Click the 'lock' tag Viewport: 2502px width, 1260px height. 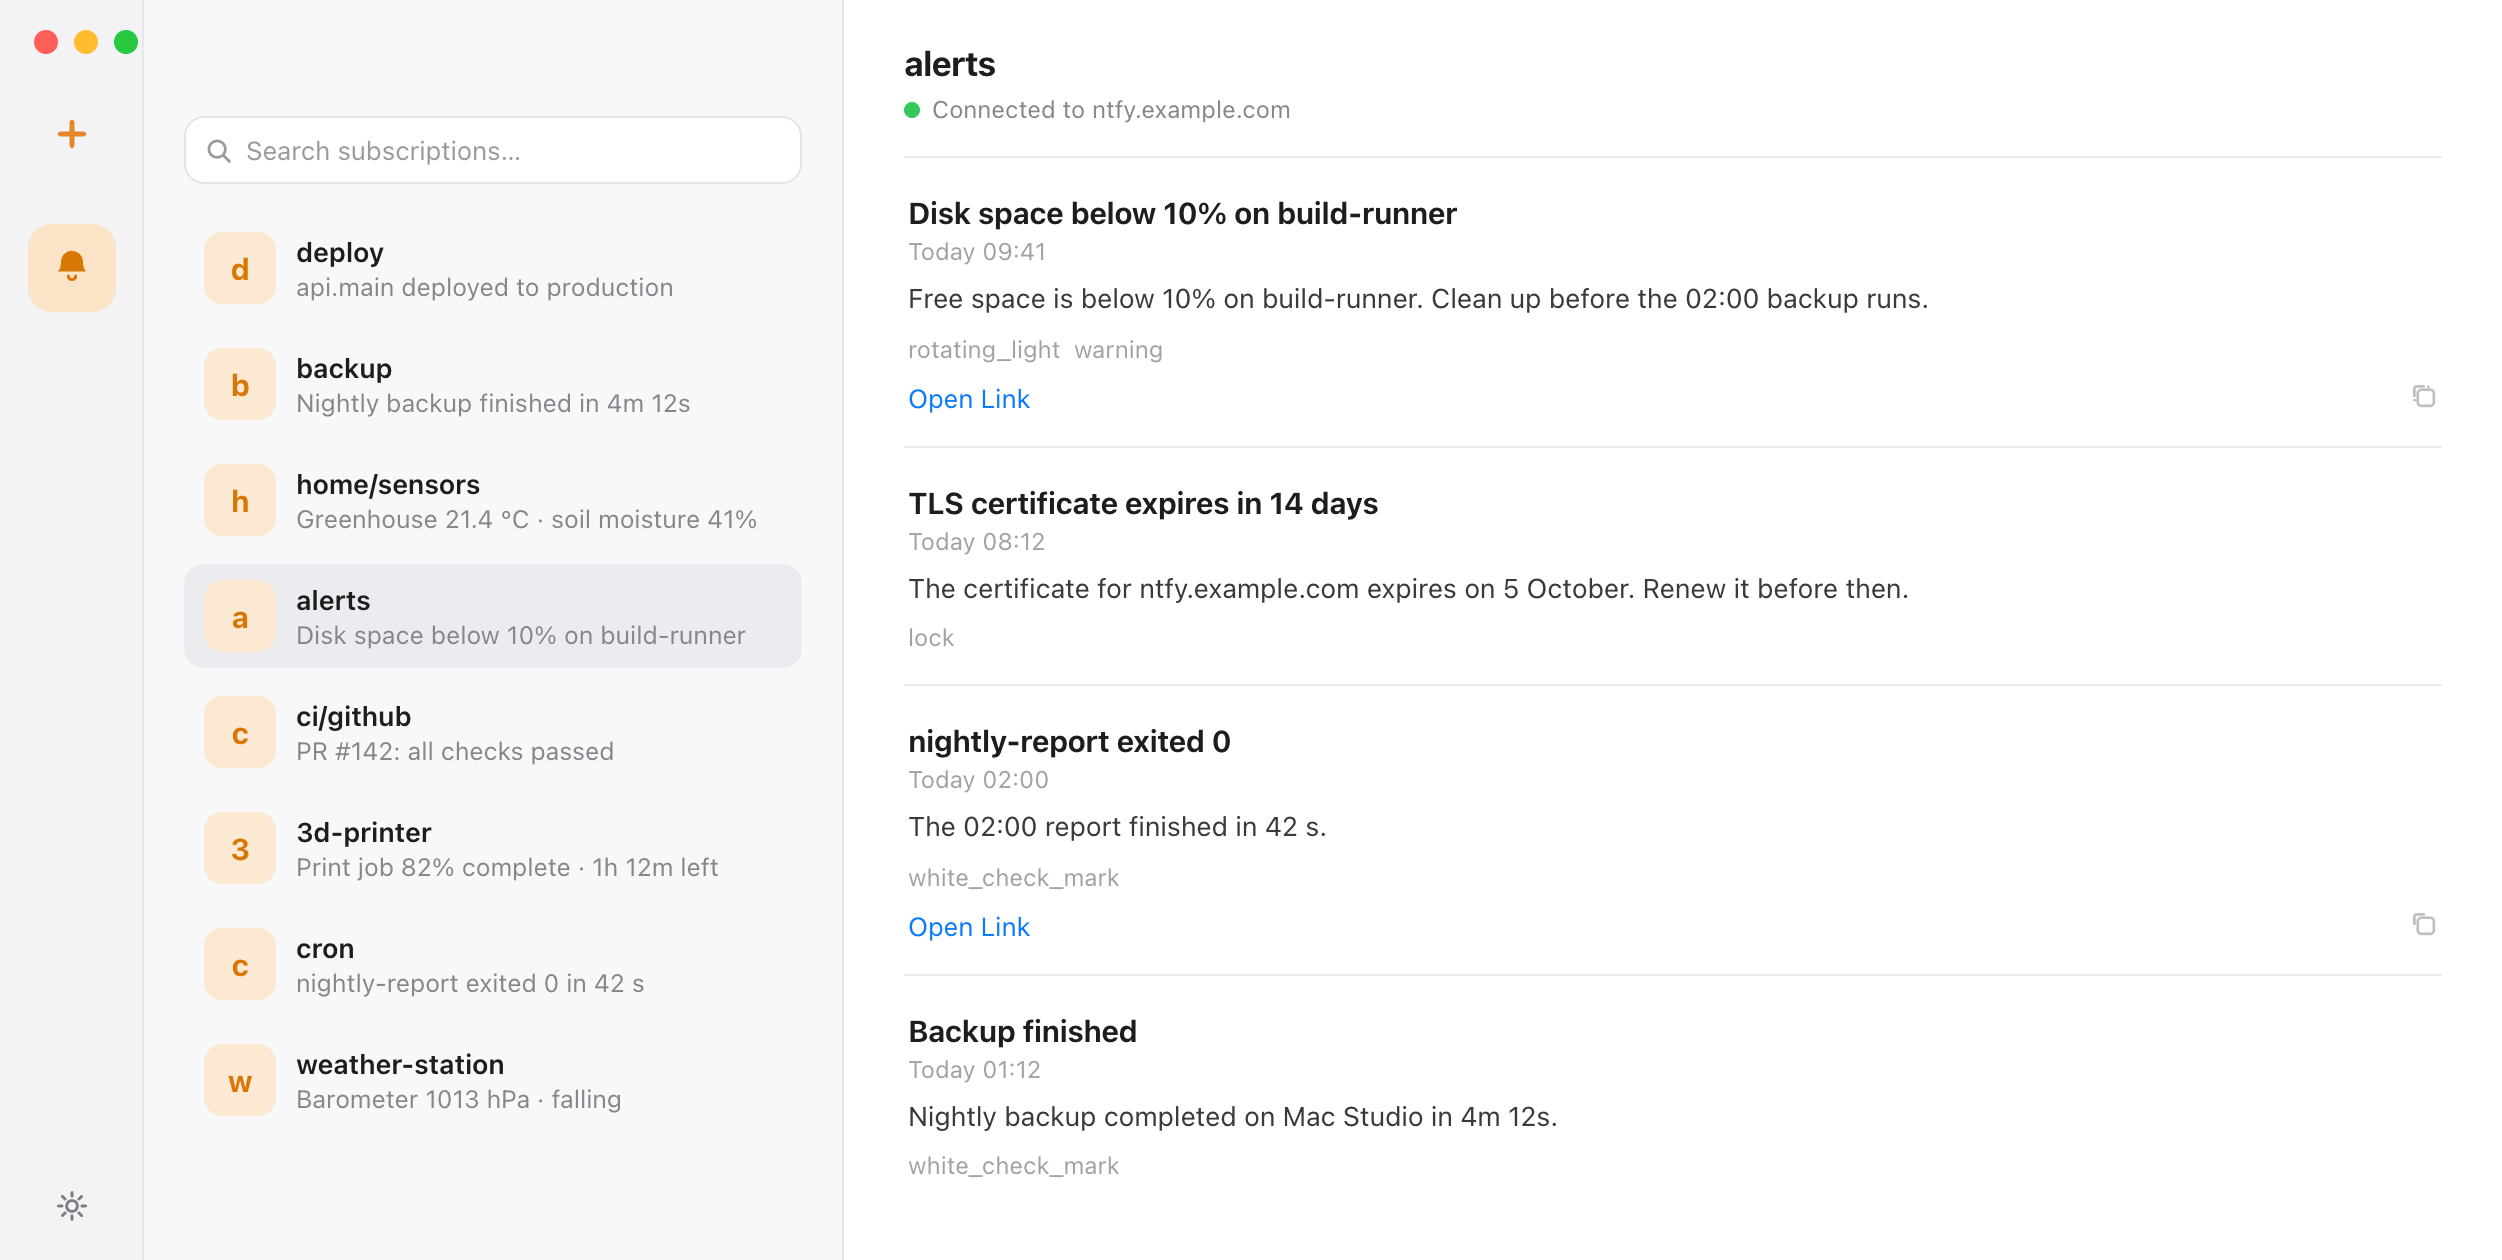(931, 638)
